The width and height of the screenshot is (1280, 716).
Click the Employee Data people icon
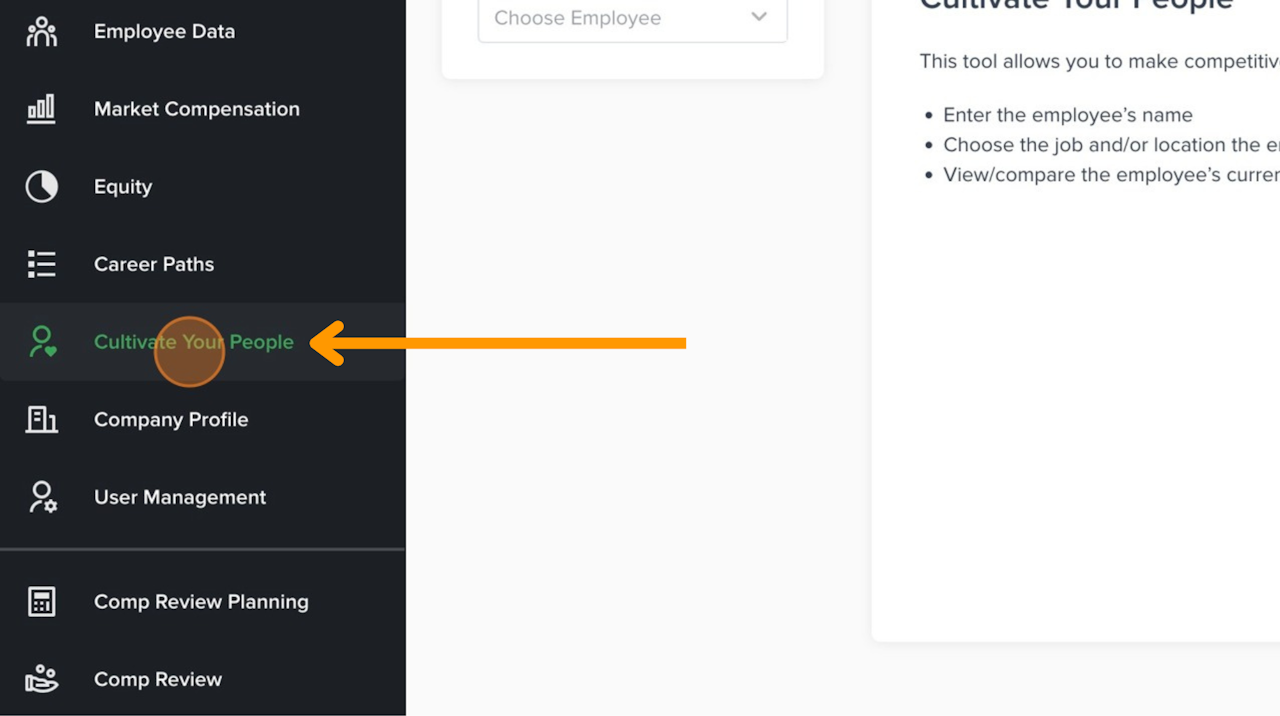point(41,32)
